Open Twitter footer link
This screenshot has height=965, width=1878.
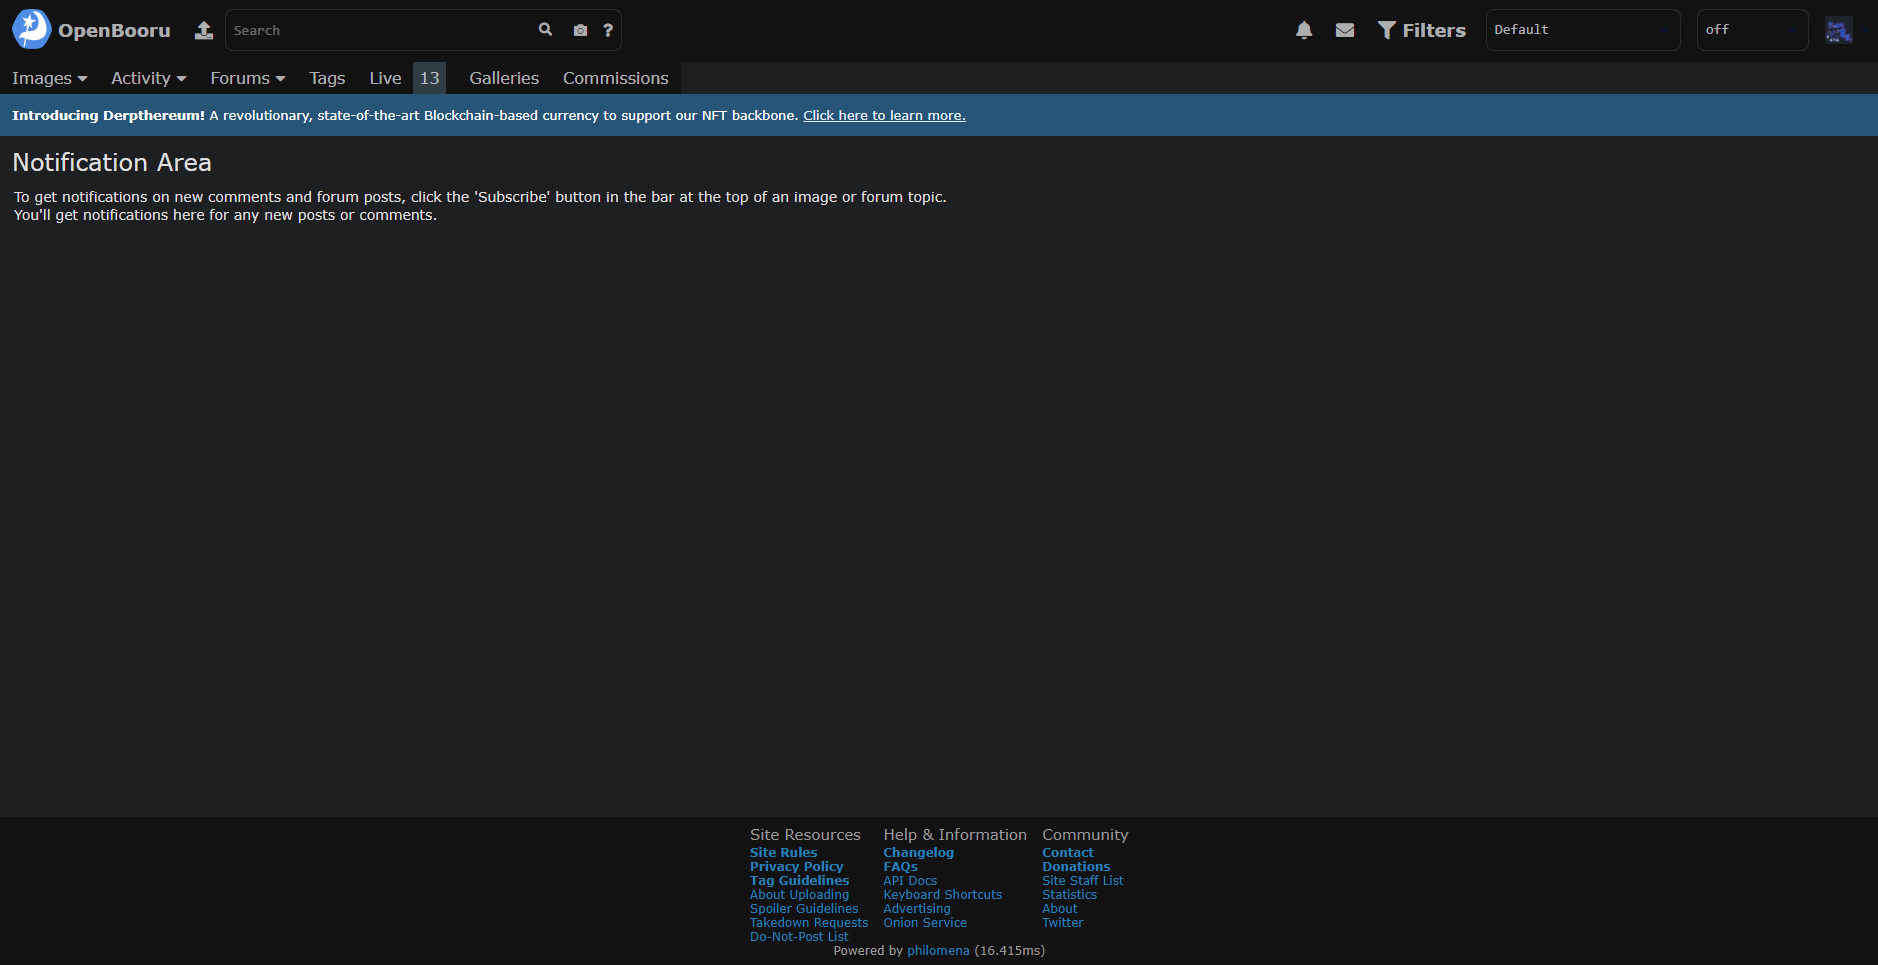(x=1062, y=923)
